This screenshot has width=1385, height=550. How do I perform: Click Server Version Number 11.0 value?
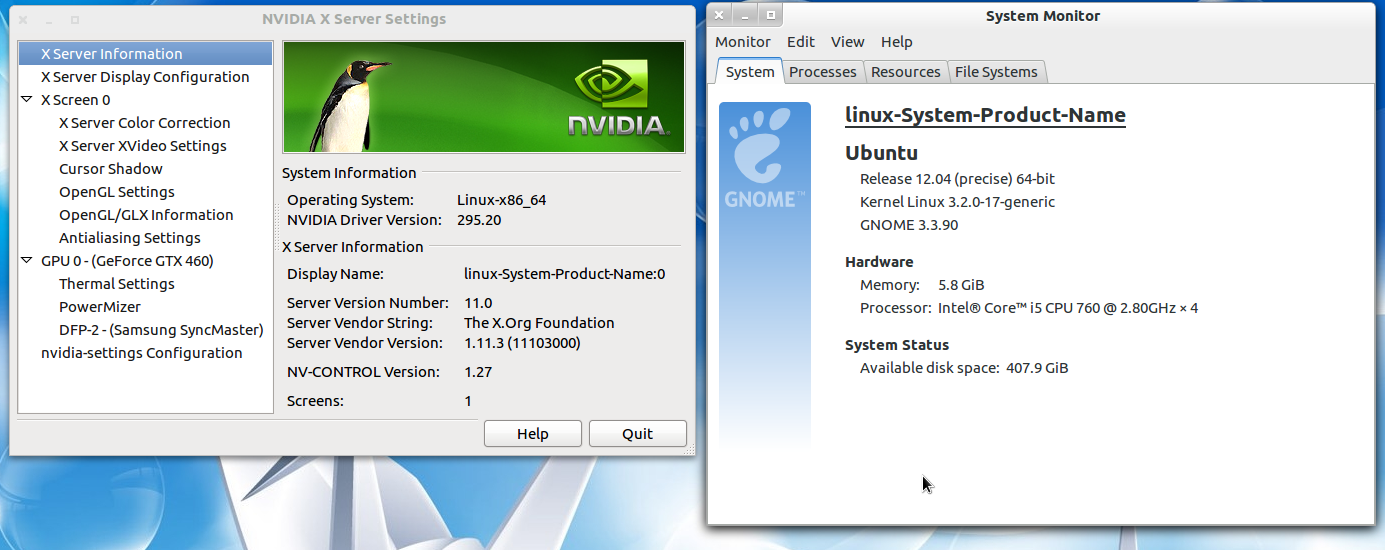478,303
